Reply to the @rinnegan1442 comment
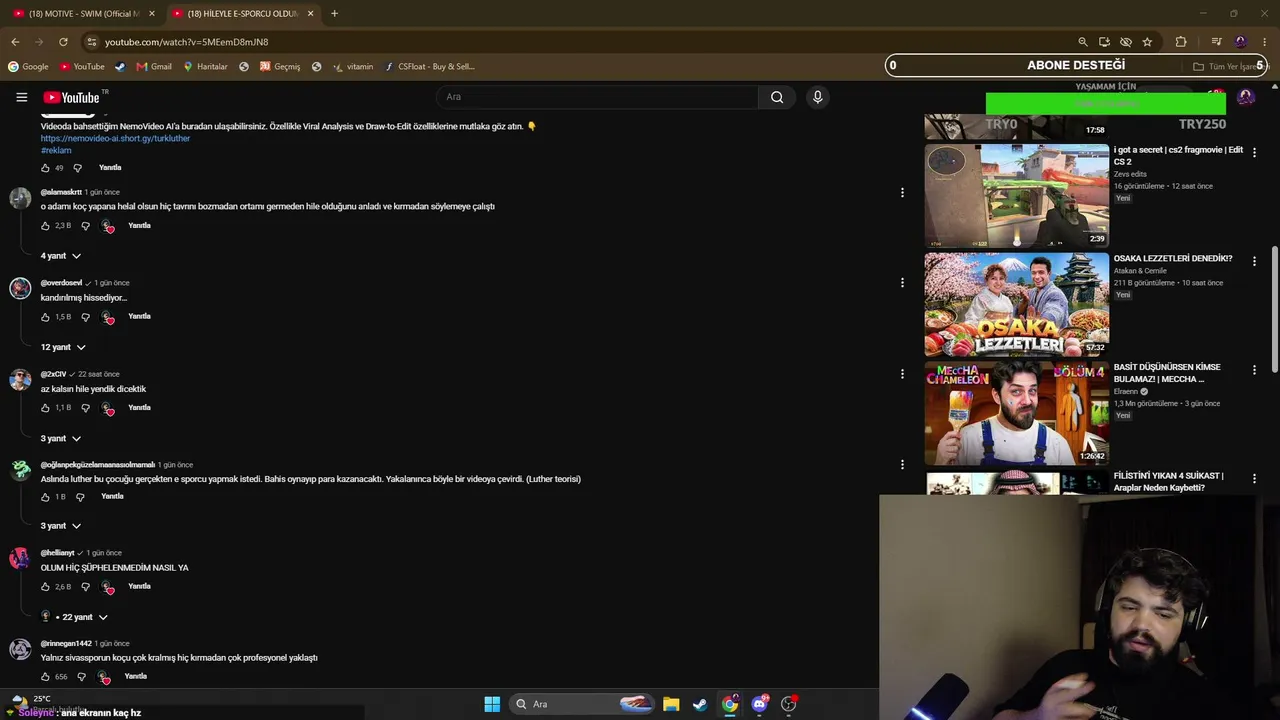Screen dimensions: 1280x720 (x=135, y=677)
